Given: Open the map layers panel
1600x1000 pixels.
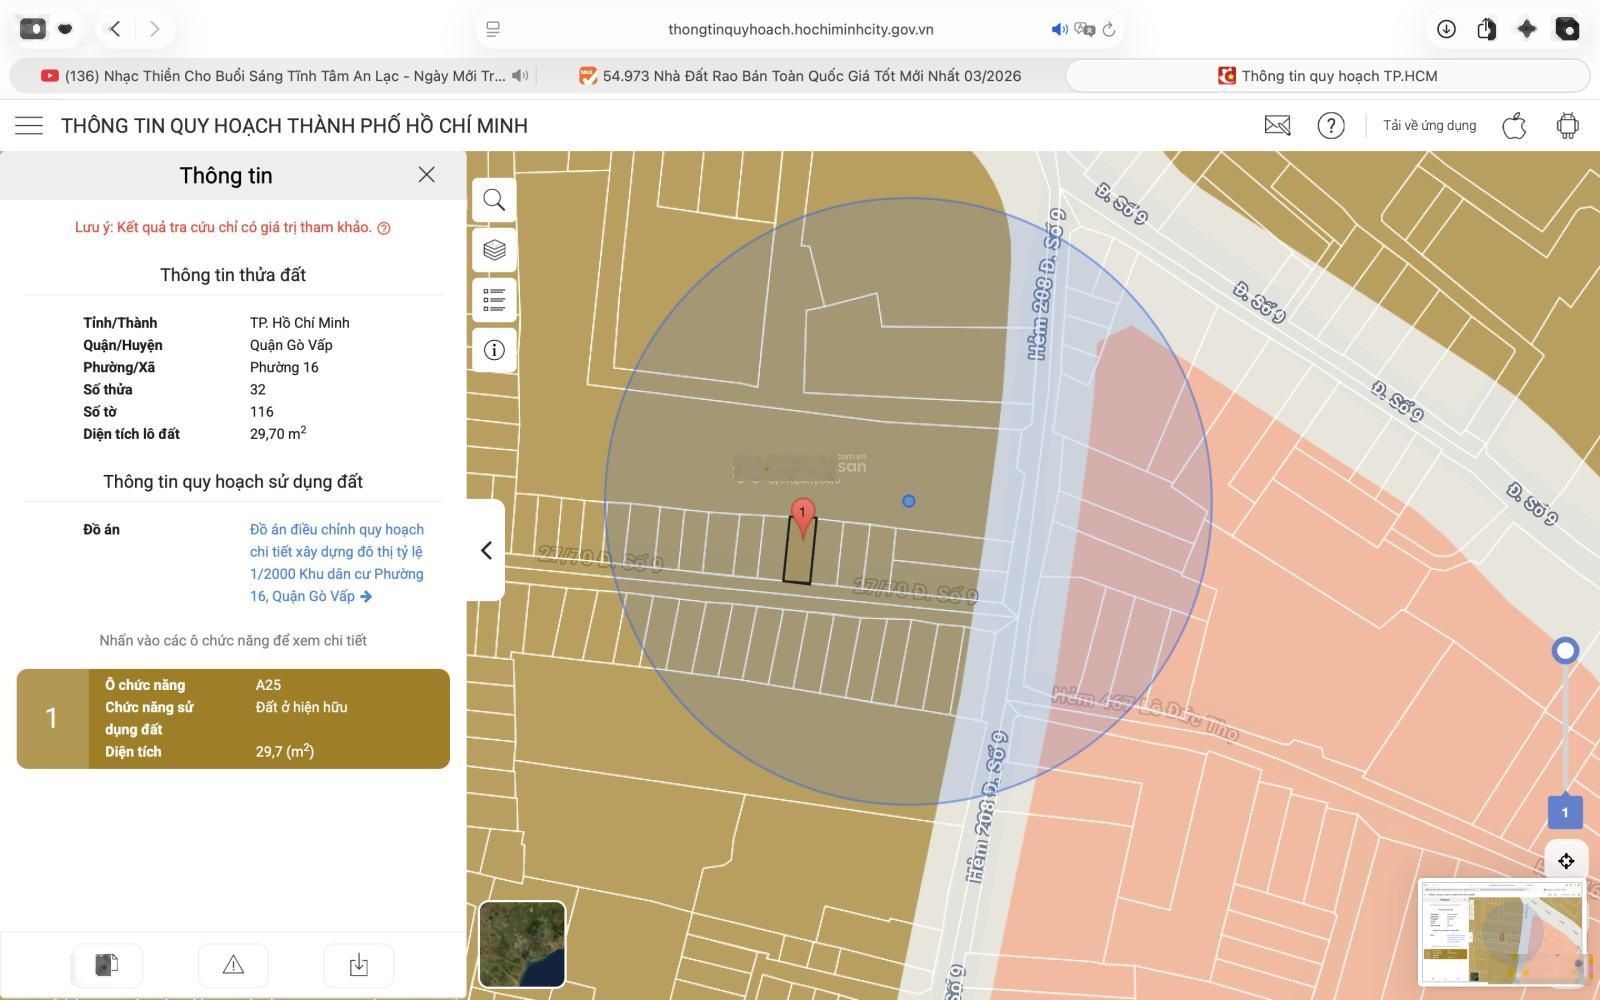Looking at the screenshot, I should 494,250.
